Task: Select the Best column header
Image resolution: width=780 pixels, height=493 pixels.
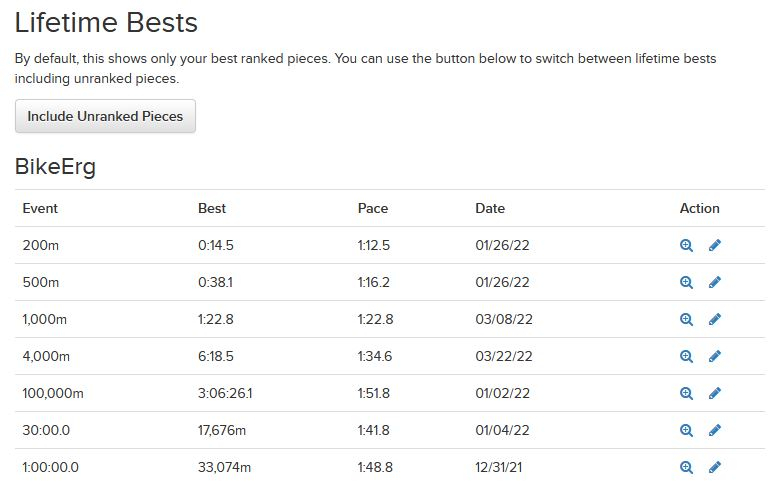Action: tap(212, 208)
